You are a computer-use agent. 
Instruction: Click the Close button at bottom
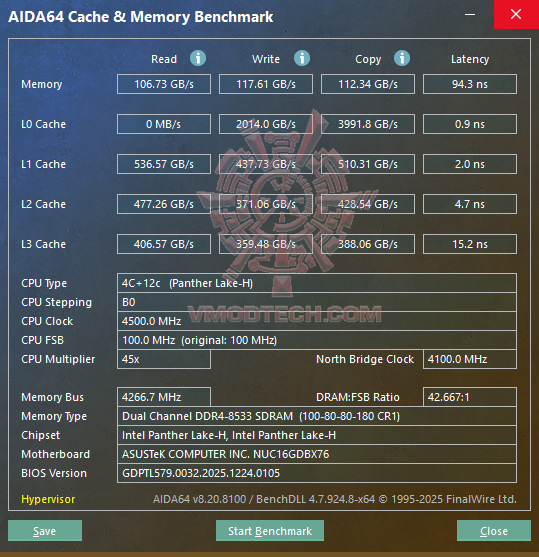[x=494, y=531]
